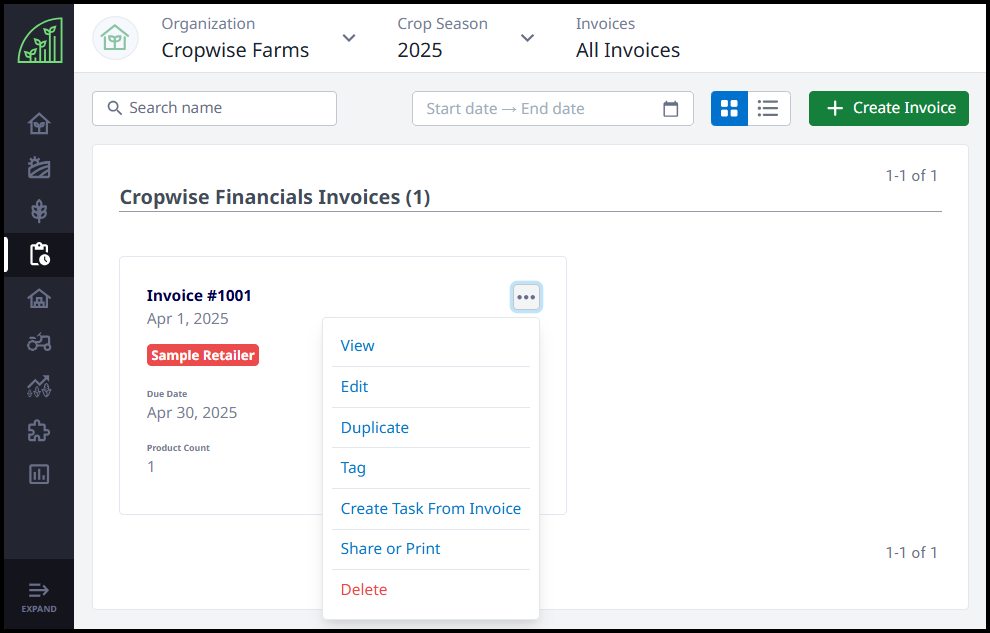Viewport: 990px width, 633px height.
Task: Click the Create Invoice button
Action: coord(889,108)
